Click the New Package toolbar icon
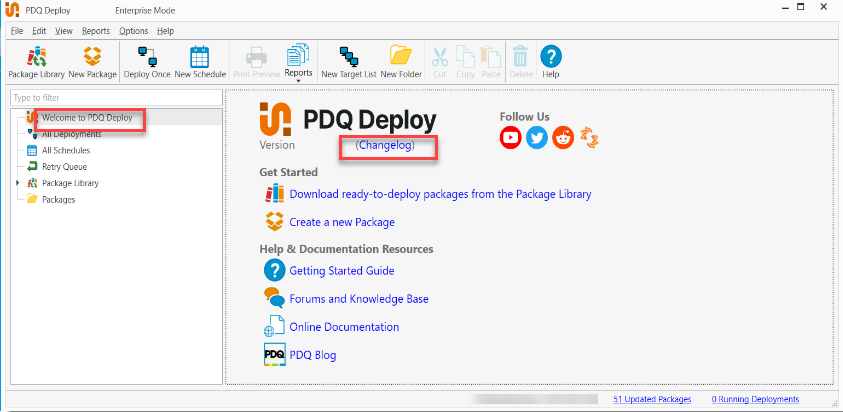The image size is (843, 412). coord(92,61)
